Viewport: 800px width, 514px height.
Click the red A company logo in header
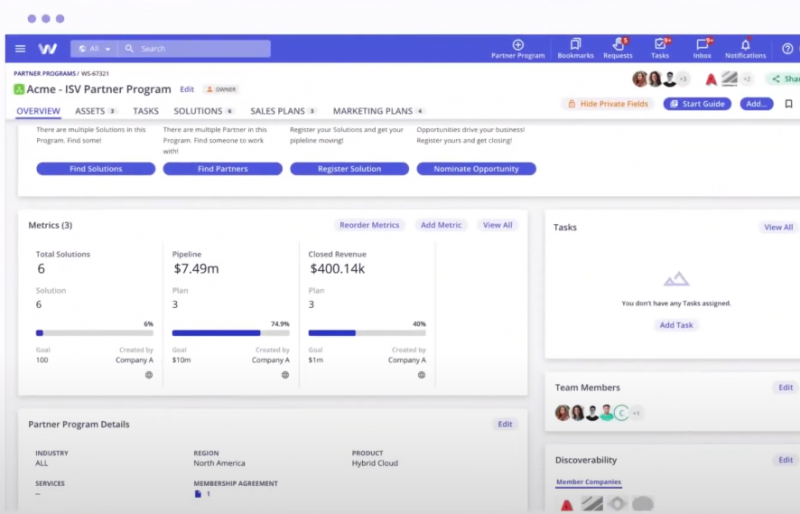(711, 79)
